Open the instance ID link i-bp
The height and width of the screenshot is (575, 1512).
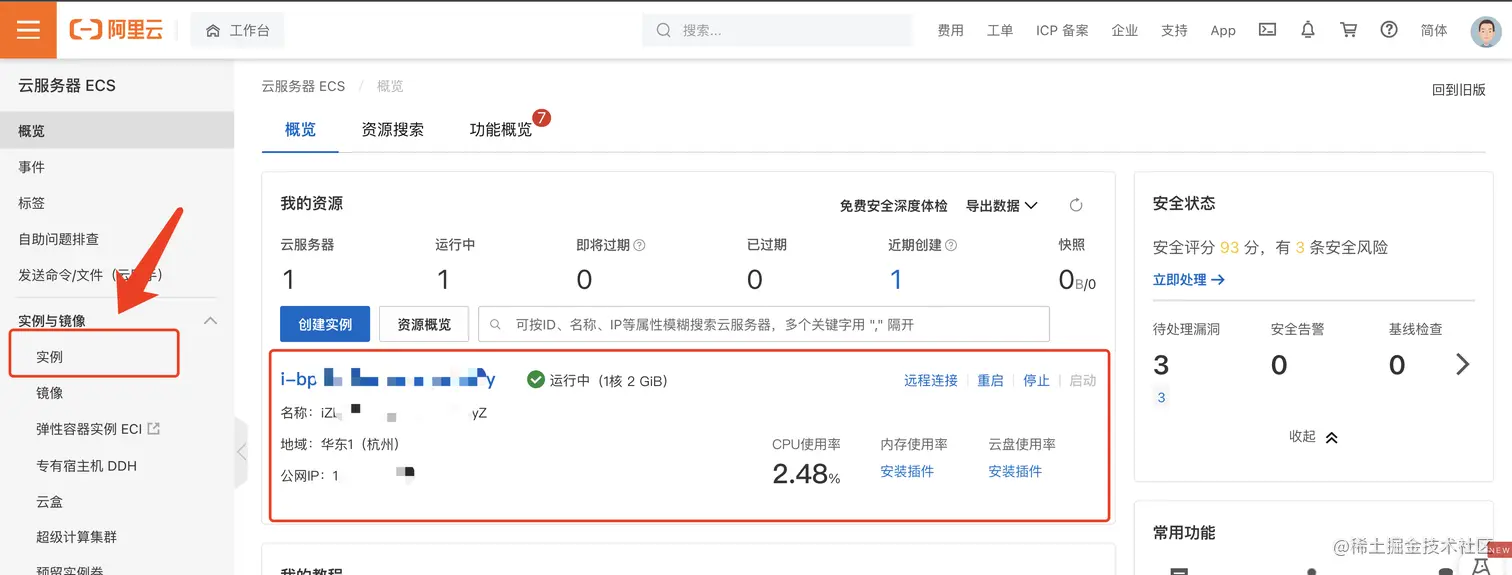click(x=388, y=379)
